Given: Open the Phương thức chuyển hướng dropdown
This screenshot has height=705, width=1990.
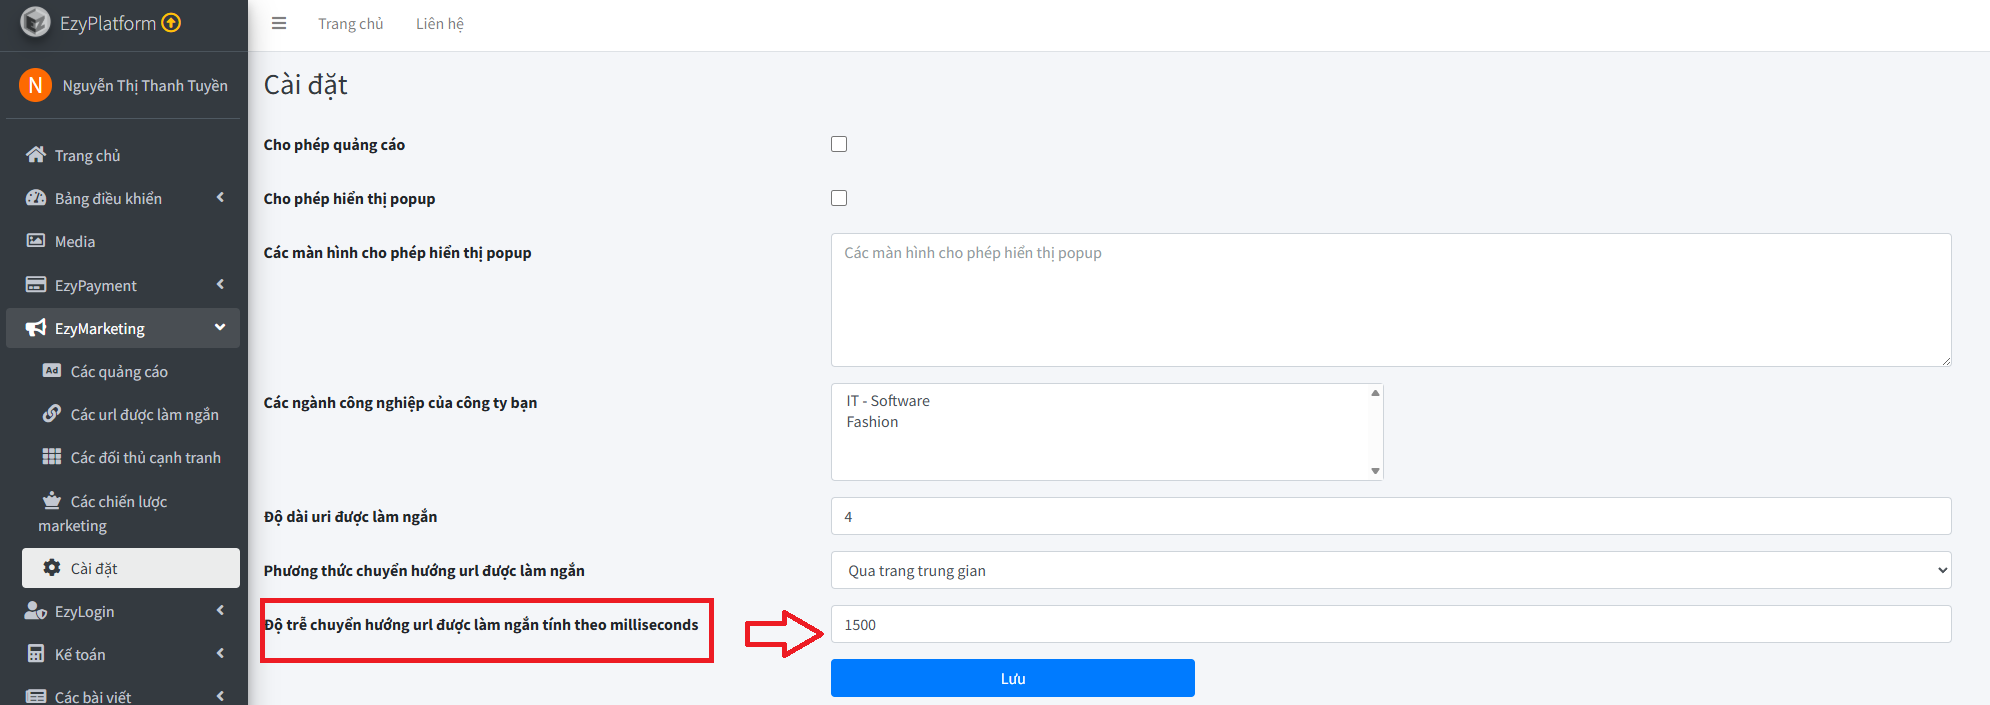Looking at the screenshot, I should pyautogui.click(x=1390, y=570).
